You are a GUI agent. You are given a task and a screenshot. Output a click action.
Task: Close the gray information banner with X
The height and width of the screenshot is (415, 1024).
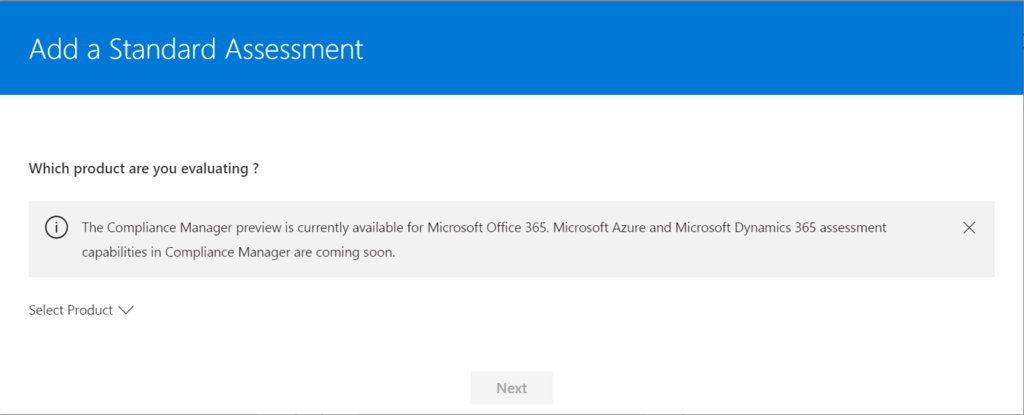tap(969, 227)
